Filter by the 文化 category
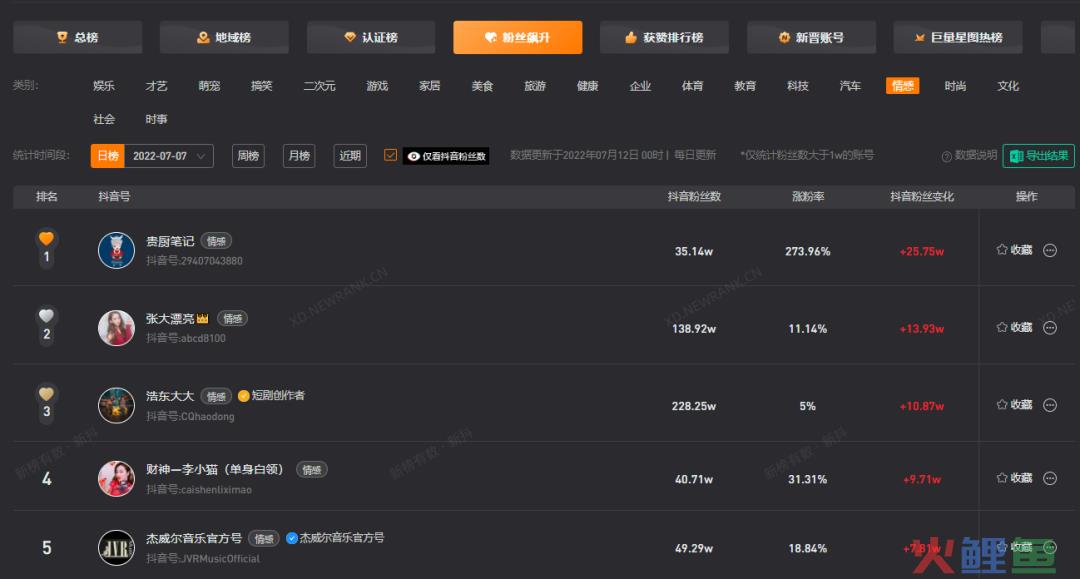 tap(1008, 86)
